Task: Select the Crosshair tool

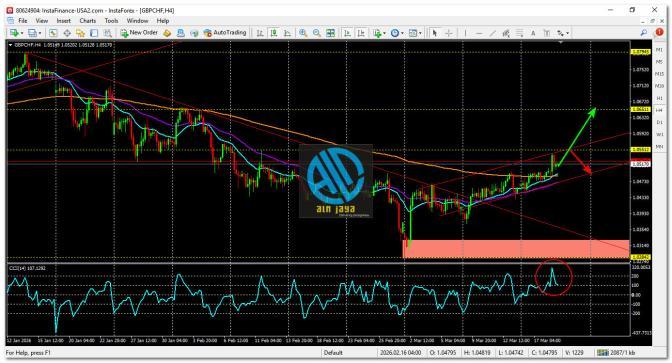Action: (x=449, y=33)
